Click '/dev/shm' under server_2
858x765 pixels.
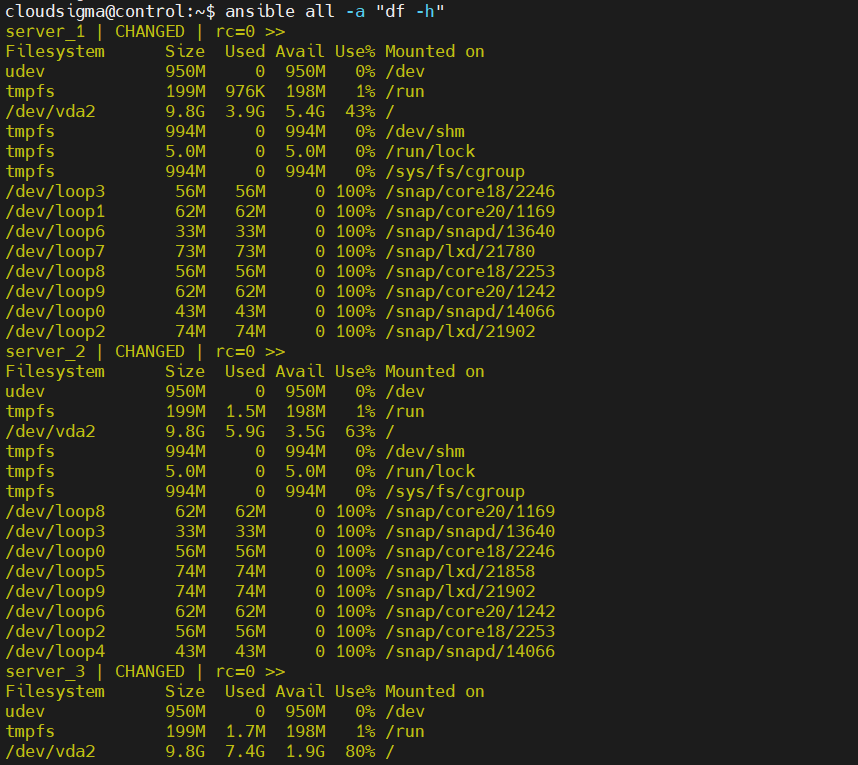pos(425,451)
